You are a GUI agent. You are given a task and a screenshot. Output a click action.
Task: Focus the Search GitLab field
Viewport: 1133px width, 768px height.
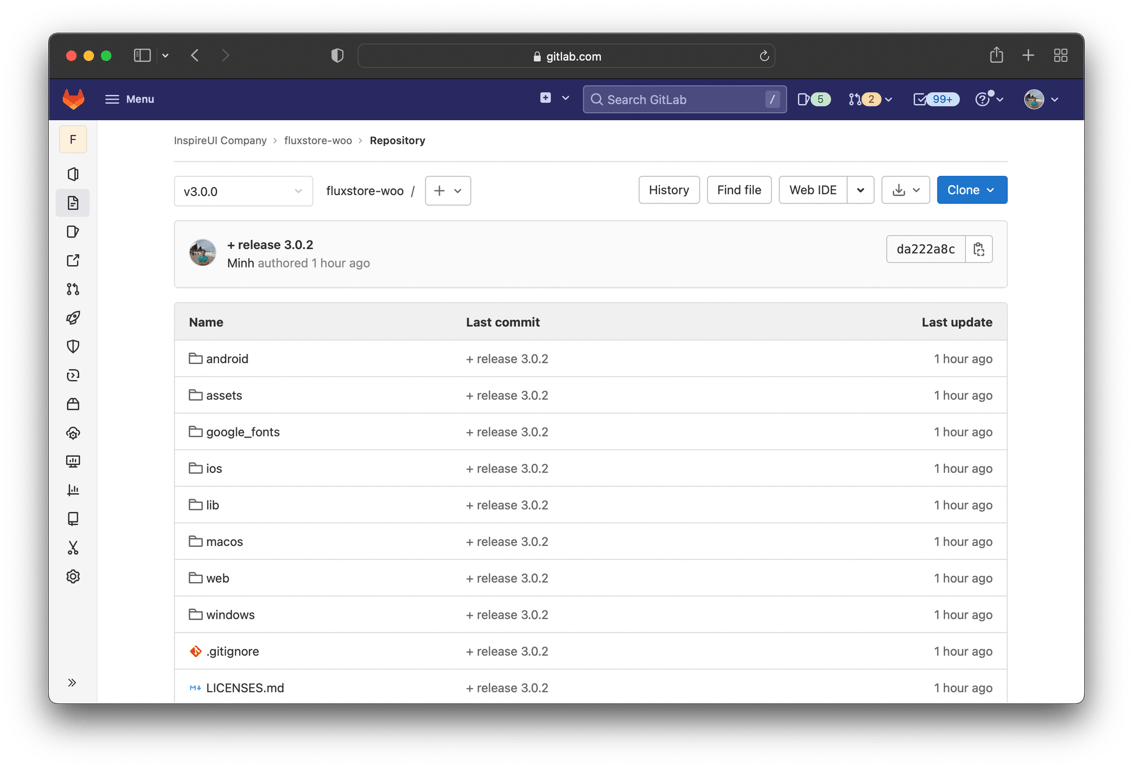(684, 100)
